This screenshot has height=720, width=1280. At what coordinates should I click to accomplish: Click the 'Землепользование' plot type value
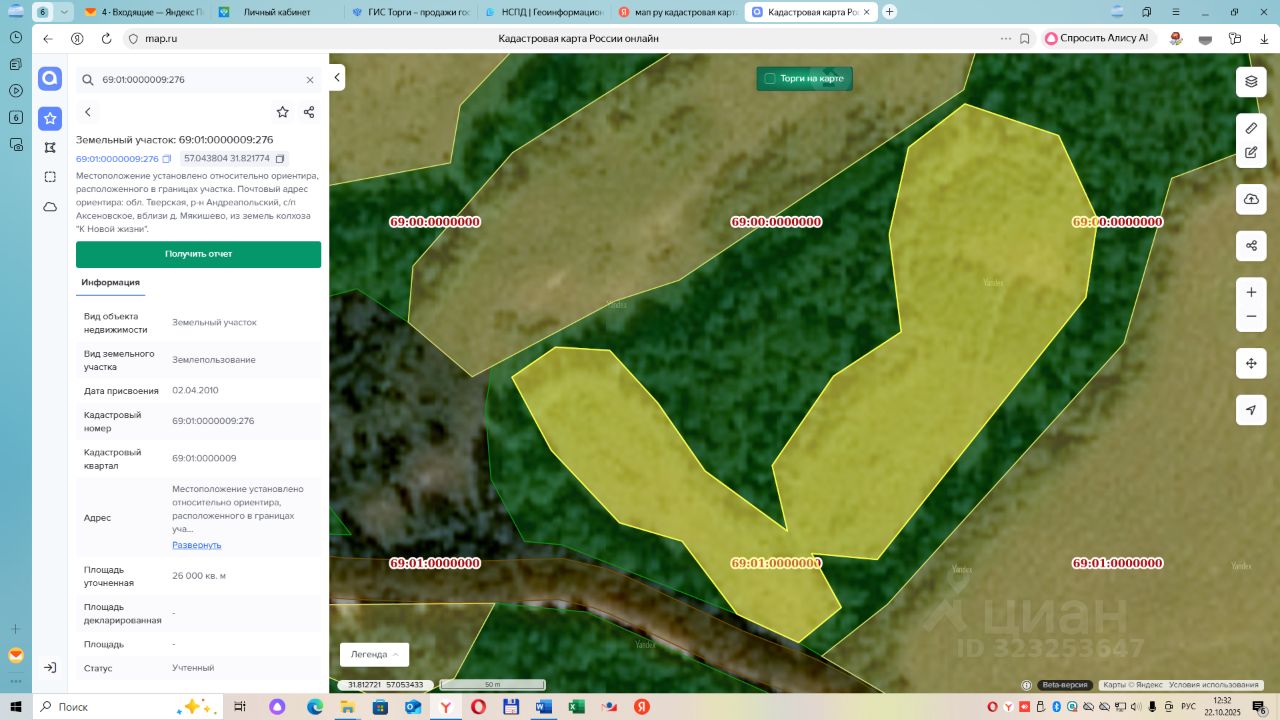(214, 360)
